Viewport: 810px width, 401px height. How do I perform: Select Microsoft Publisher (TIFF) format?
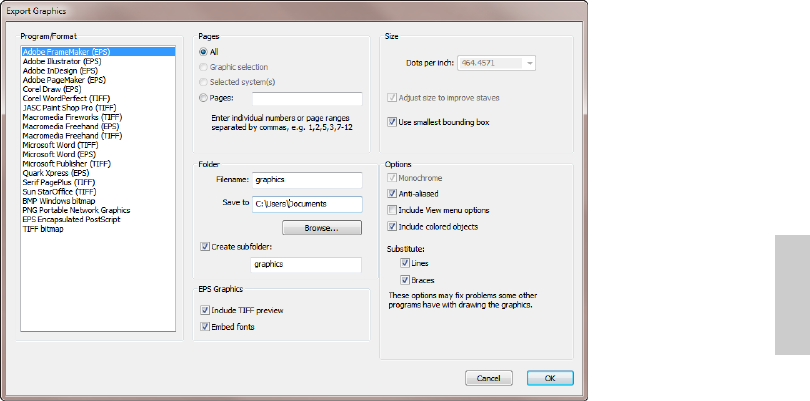click(98, 163)
